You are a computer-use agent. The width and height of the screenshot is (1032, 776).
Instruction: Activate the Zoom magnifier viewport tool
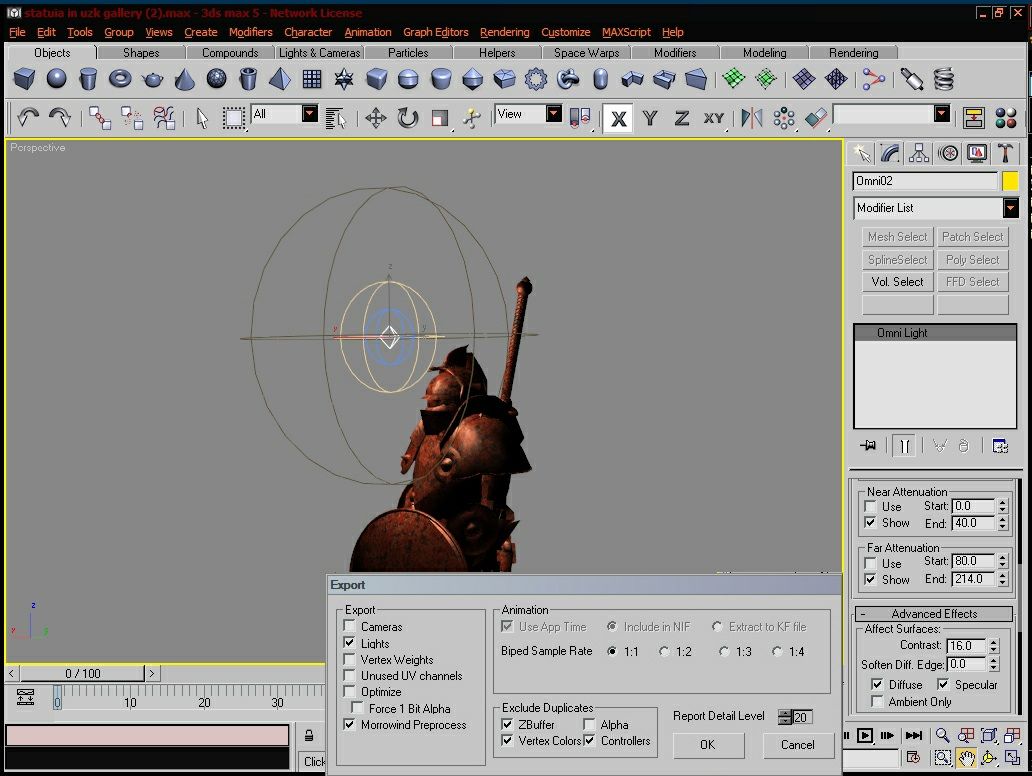point(942,735)
